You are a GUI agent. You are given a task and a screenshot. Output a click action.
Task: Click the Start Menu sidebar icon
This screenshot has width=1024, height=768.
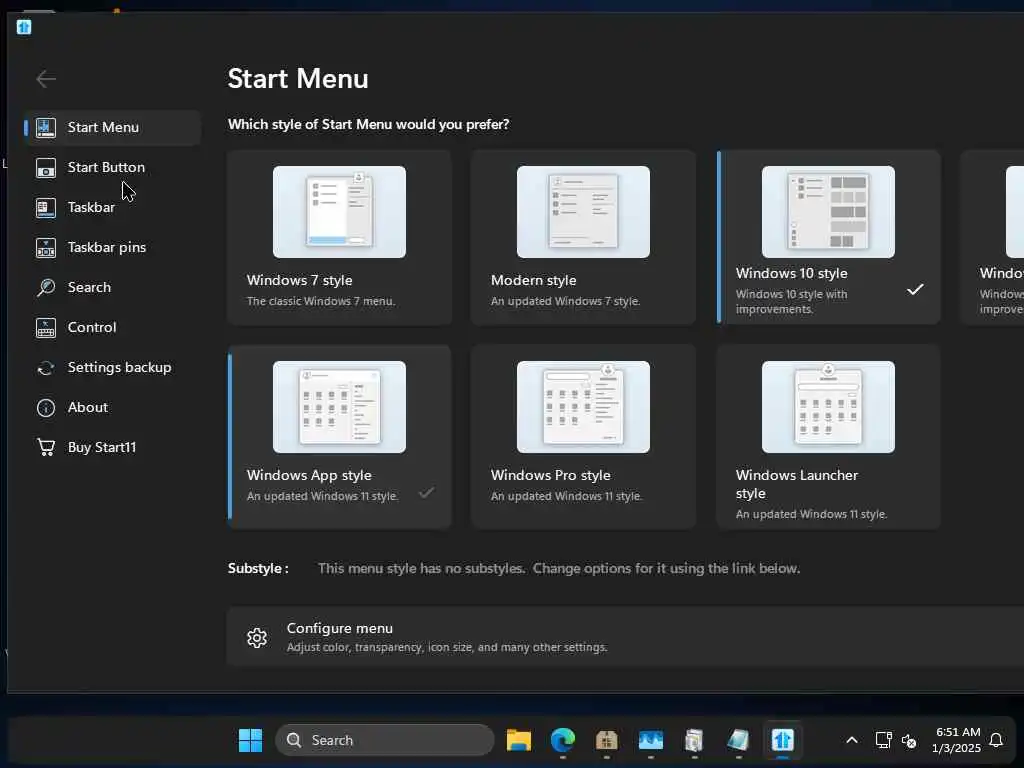tap(46, 128)
